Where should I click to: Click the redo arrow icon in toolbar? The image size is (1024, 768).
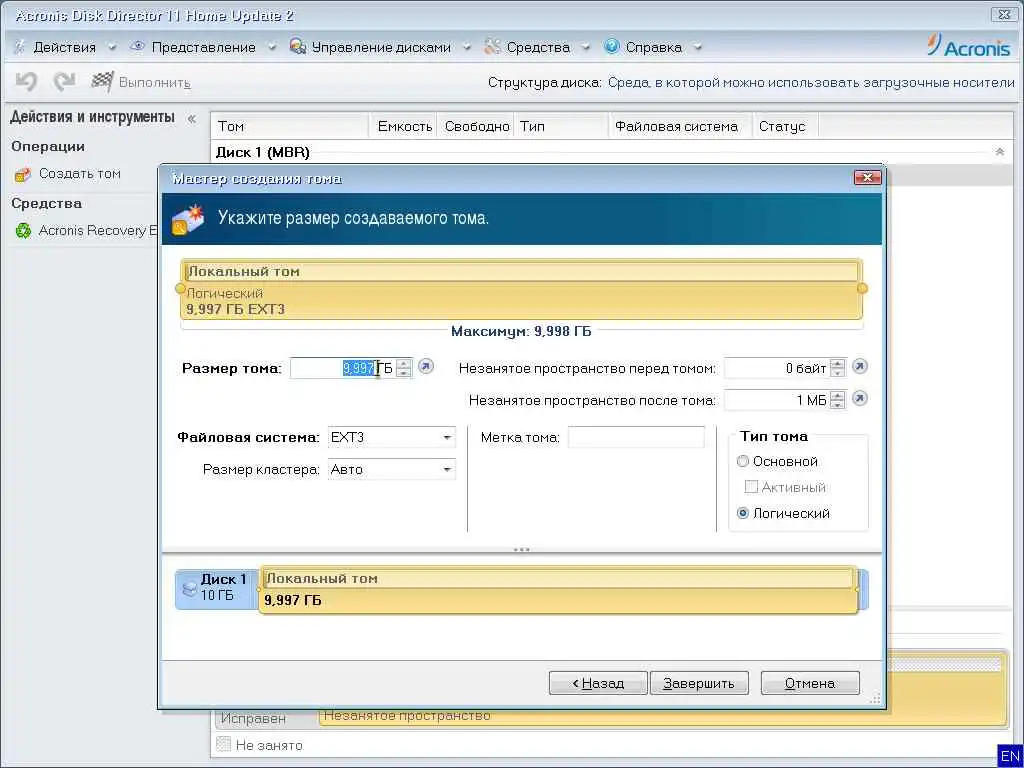click(x=65, y=82)
